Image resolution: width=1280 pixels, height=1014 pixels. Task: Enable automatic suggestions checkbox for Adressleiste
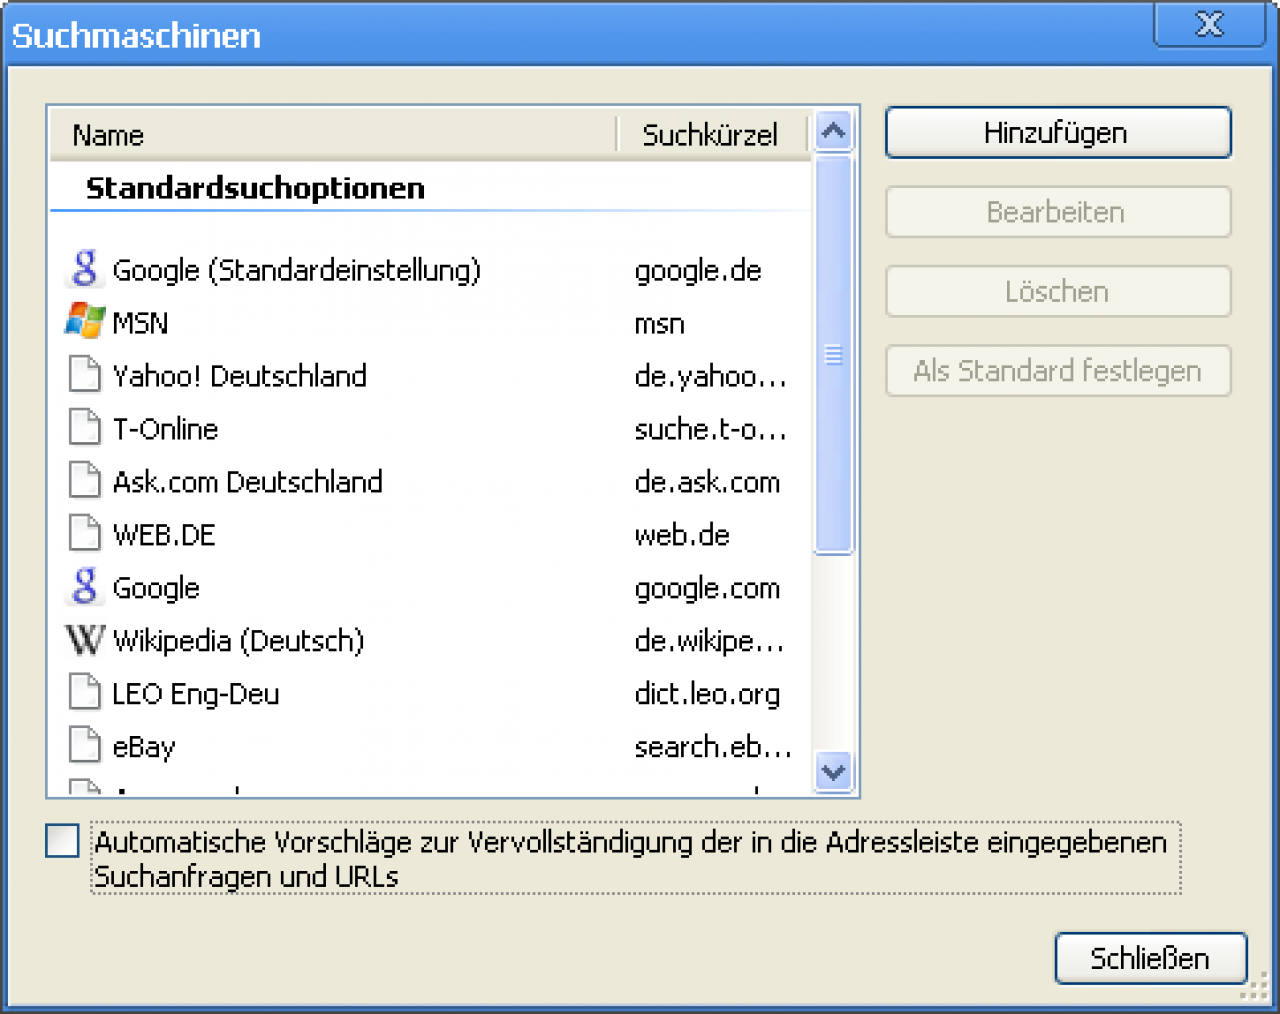(62, 841)
